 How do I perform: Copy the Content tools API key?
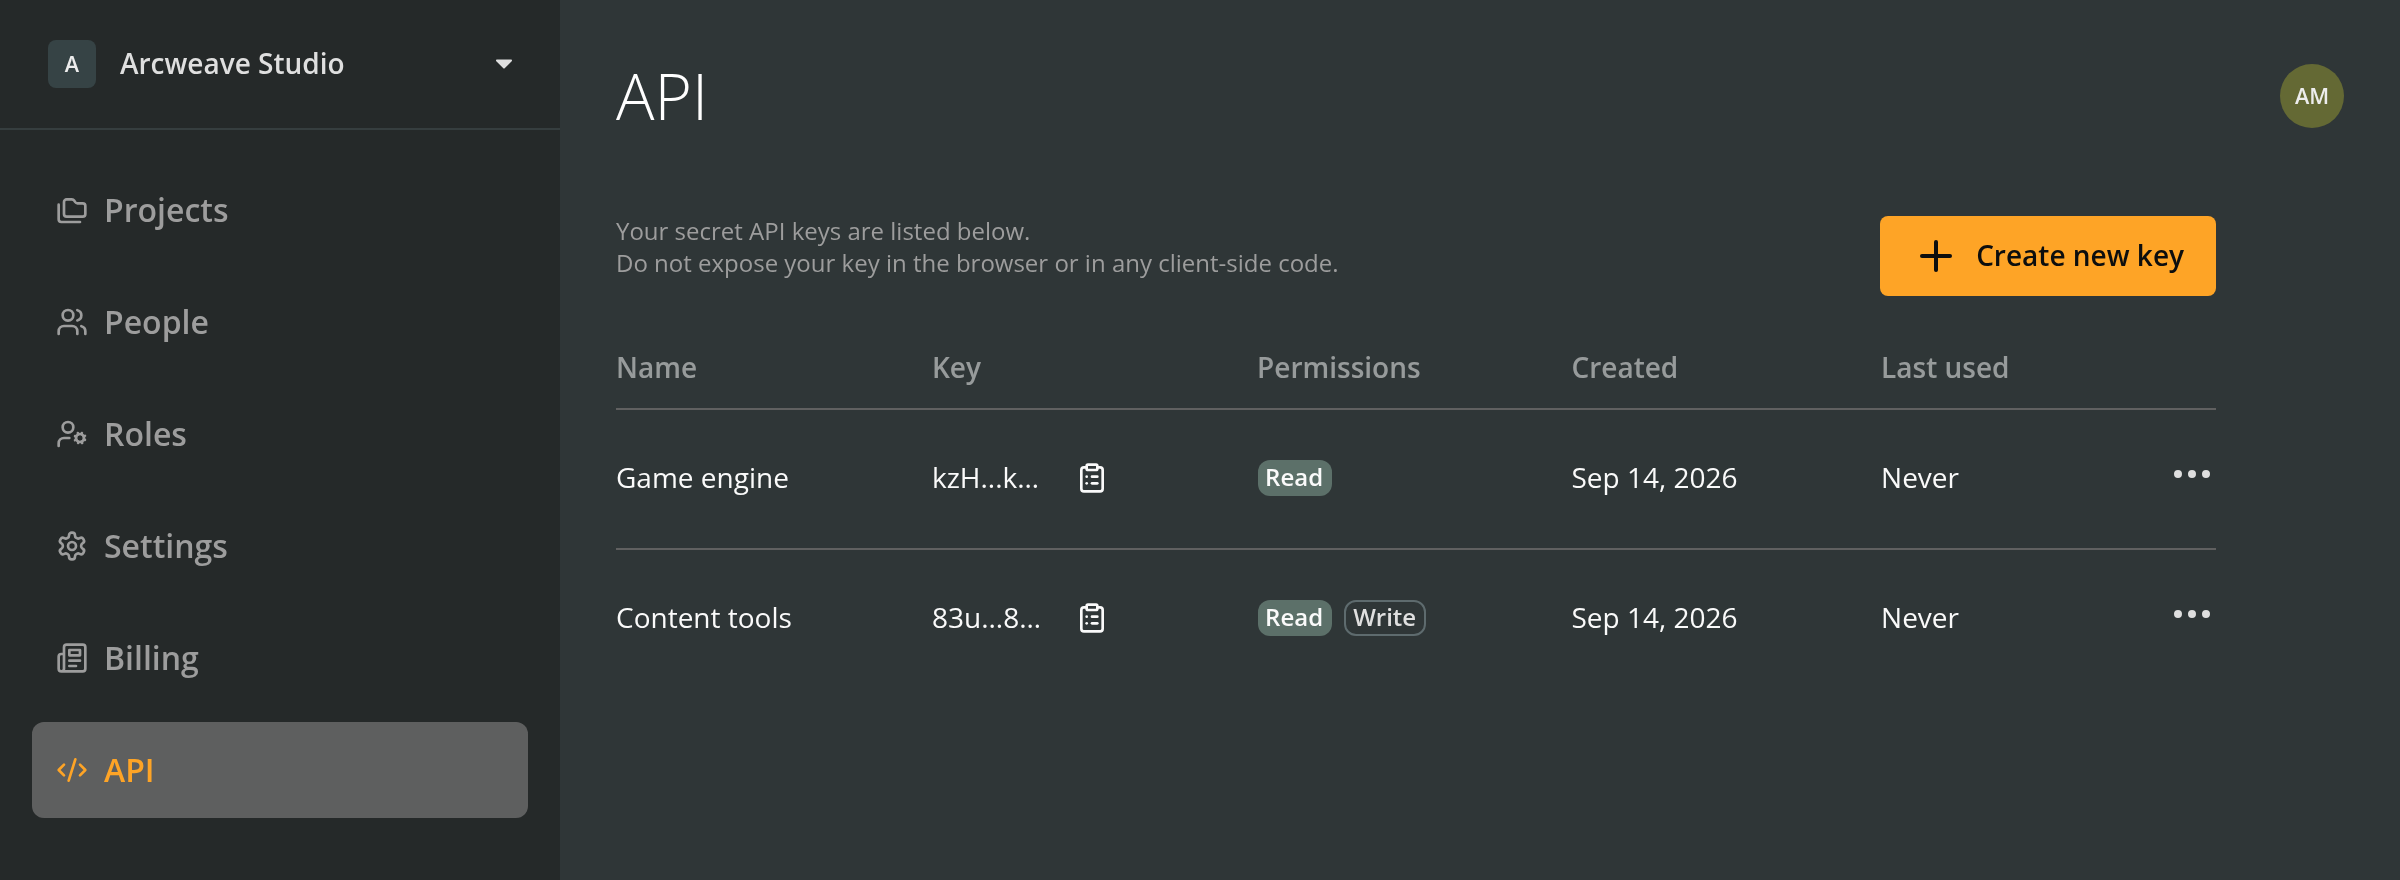click(1092, 618)
